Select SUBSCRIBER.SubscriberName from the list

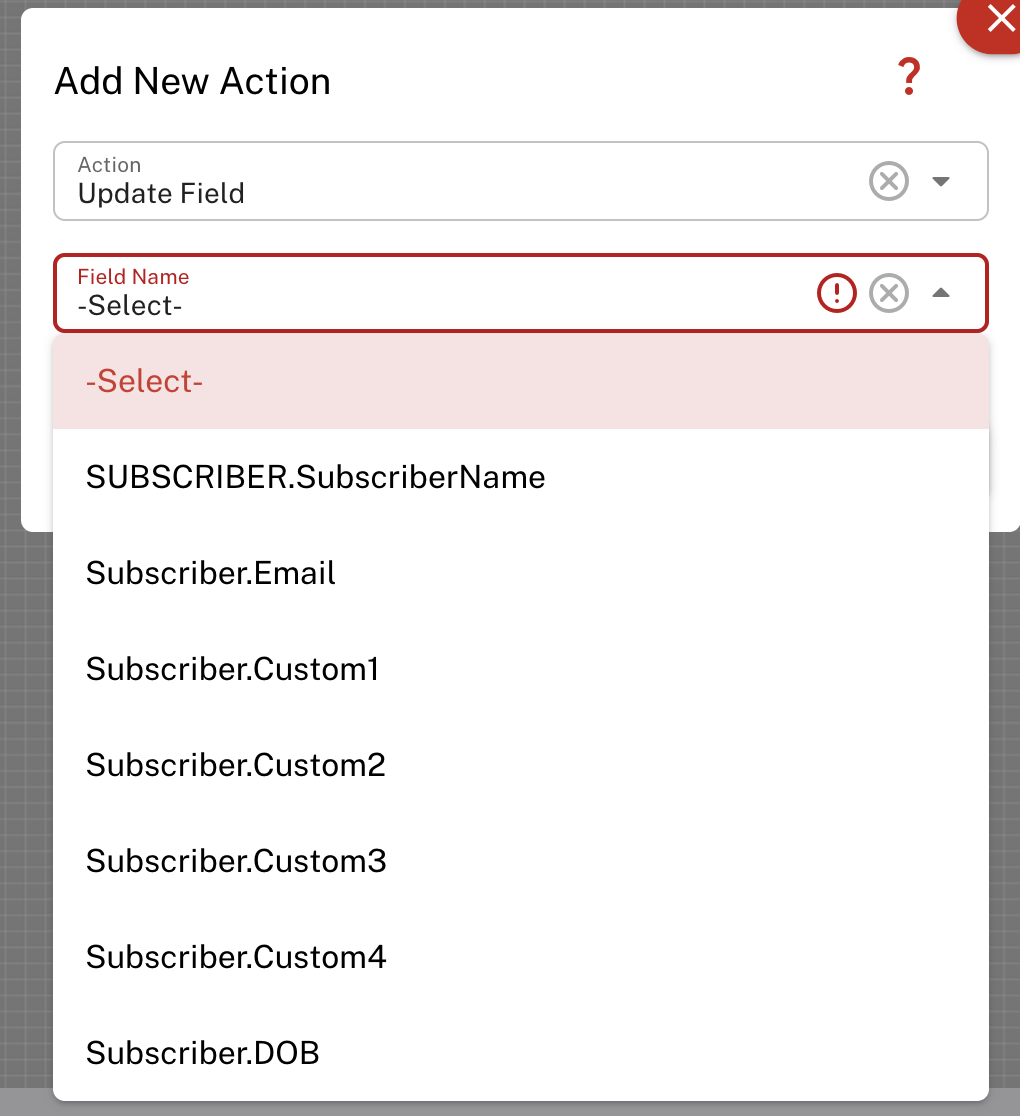[x=315, y=477]
